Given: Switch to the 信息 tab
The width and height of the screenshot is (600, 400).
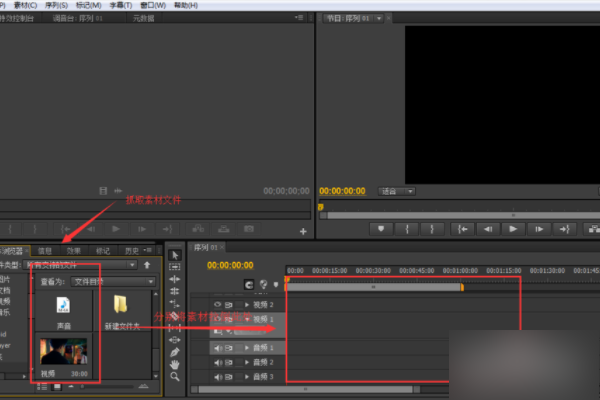Looking at the screenshot, I should pyautogui.click(x=45, y=251).
